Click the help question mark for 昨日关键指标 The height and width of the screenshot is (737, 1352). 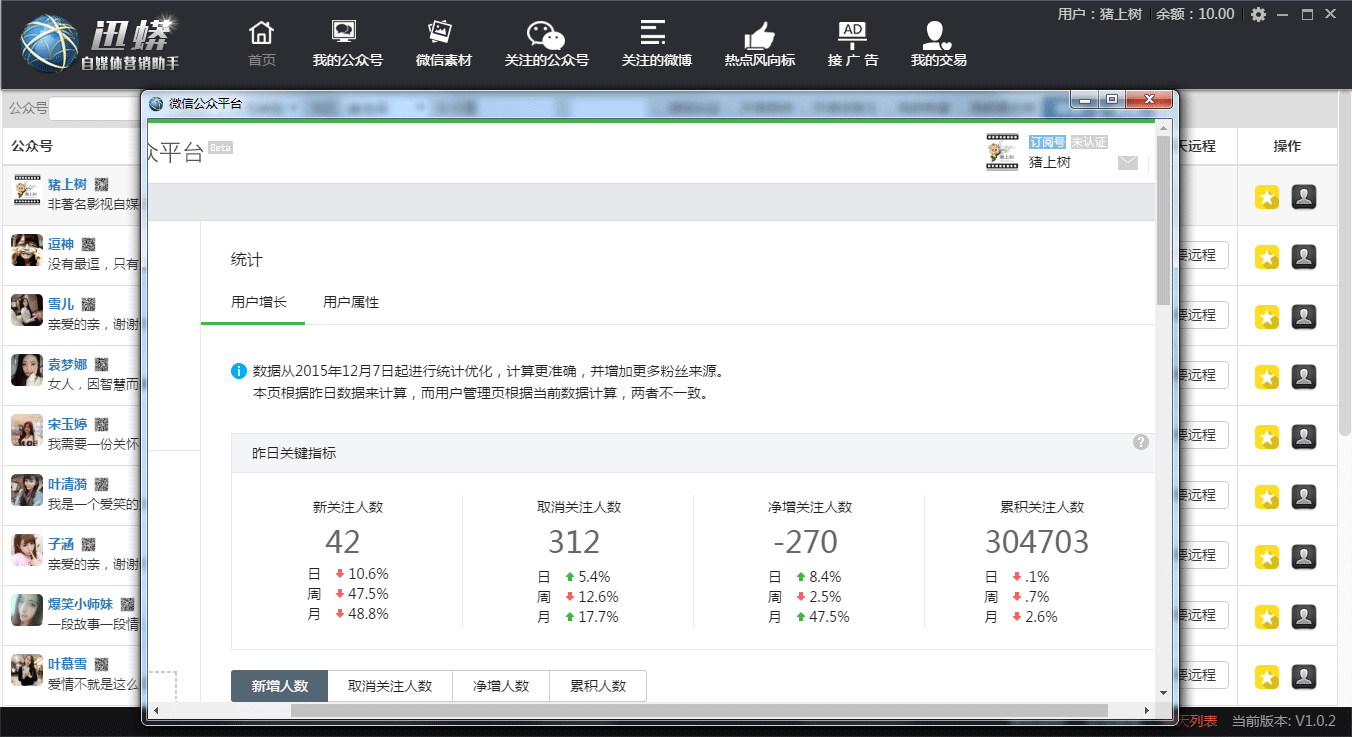[1141, 442]
